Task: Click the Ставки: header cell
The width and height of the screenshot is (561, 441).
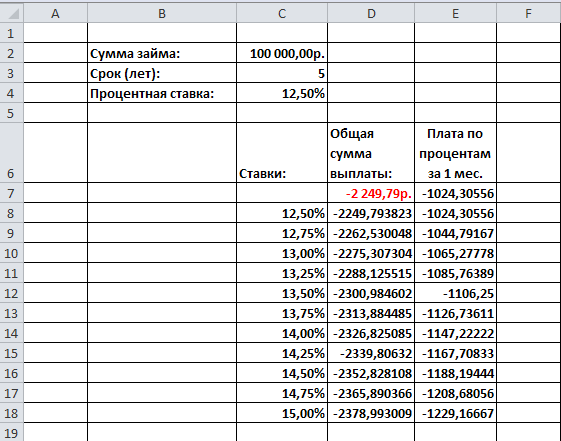Action: [282, 153]
